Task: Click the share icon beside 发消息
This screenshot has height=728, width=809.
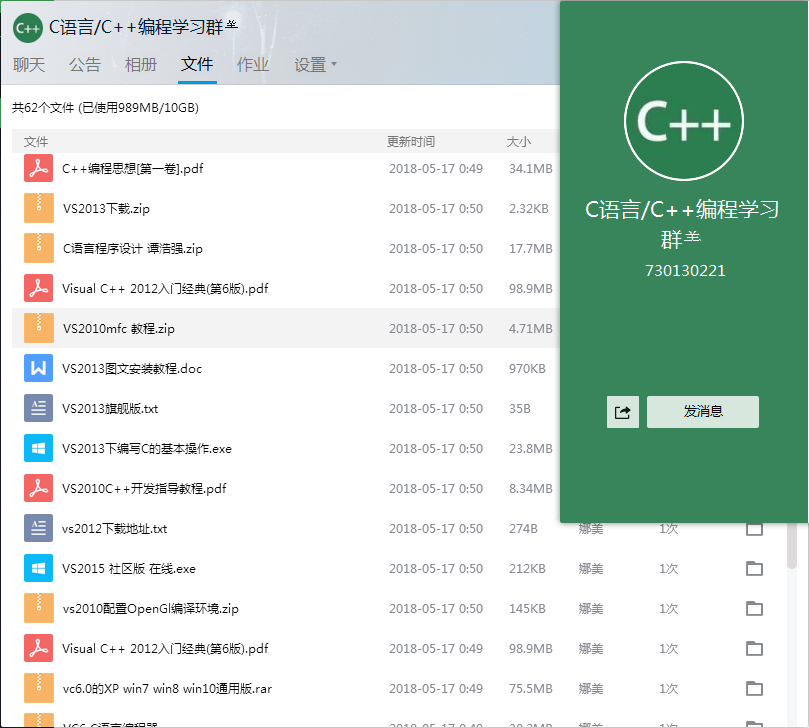Action: point(623,412)
